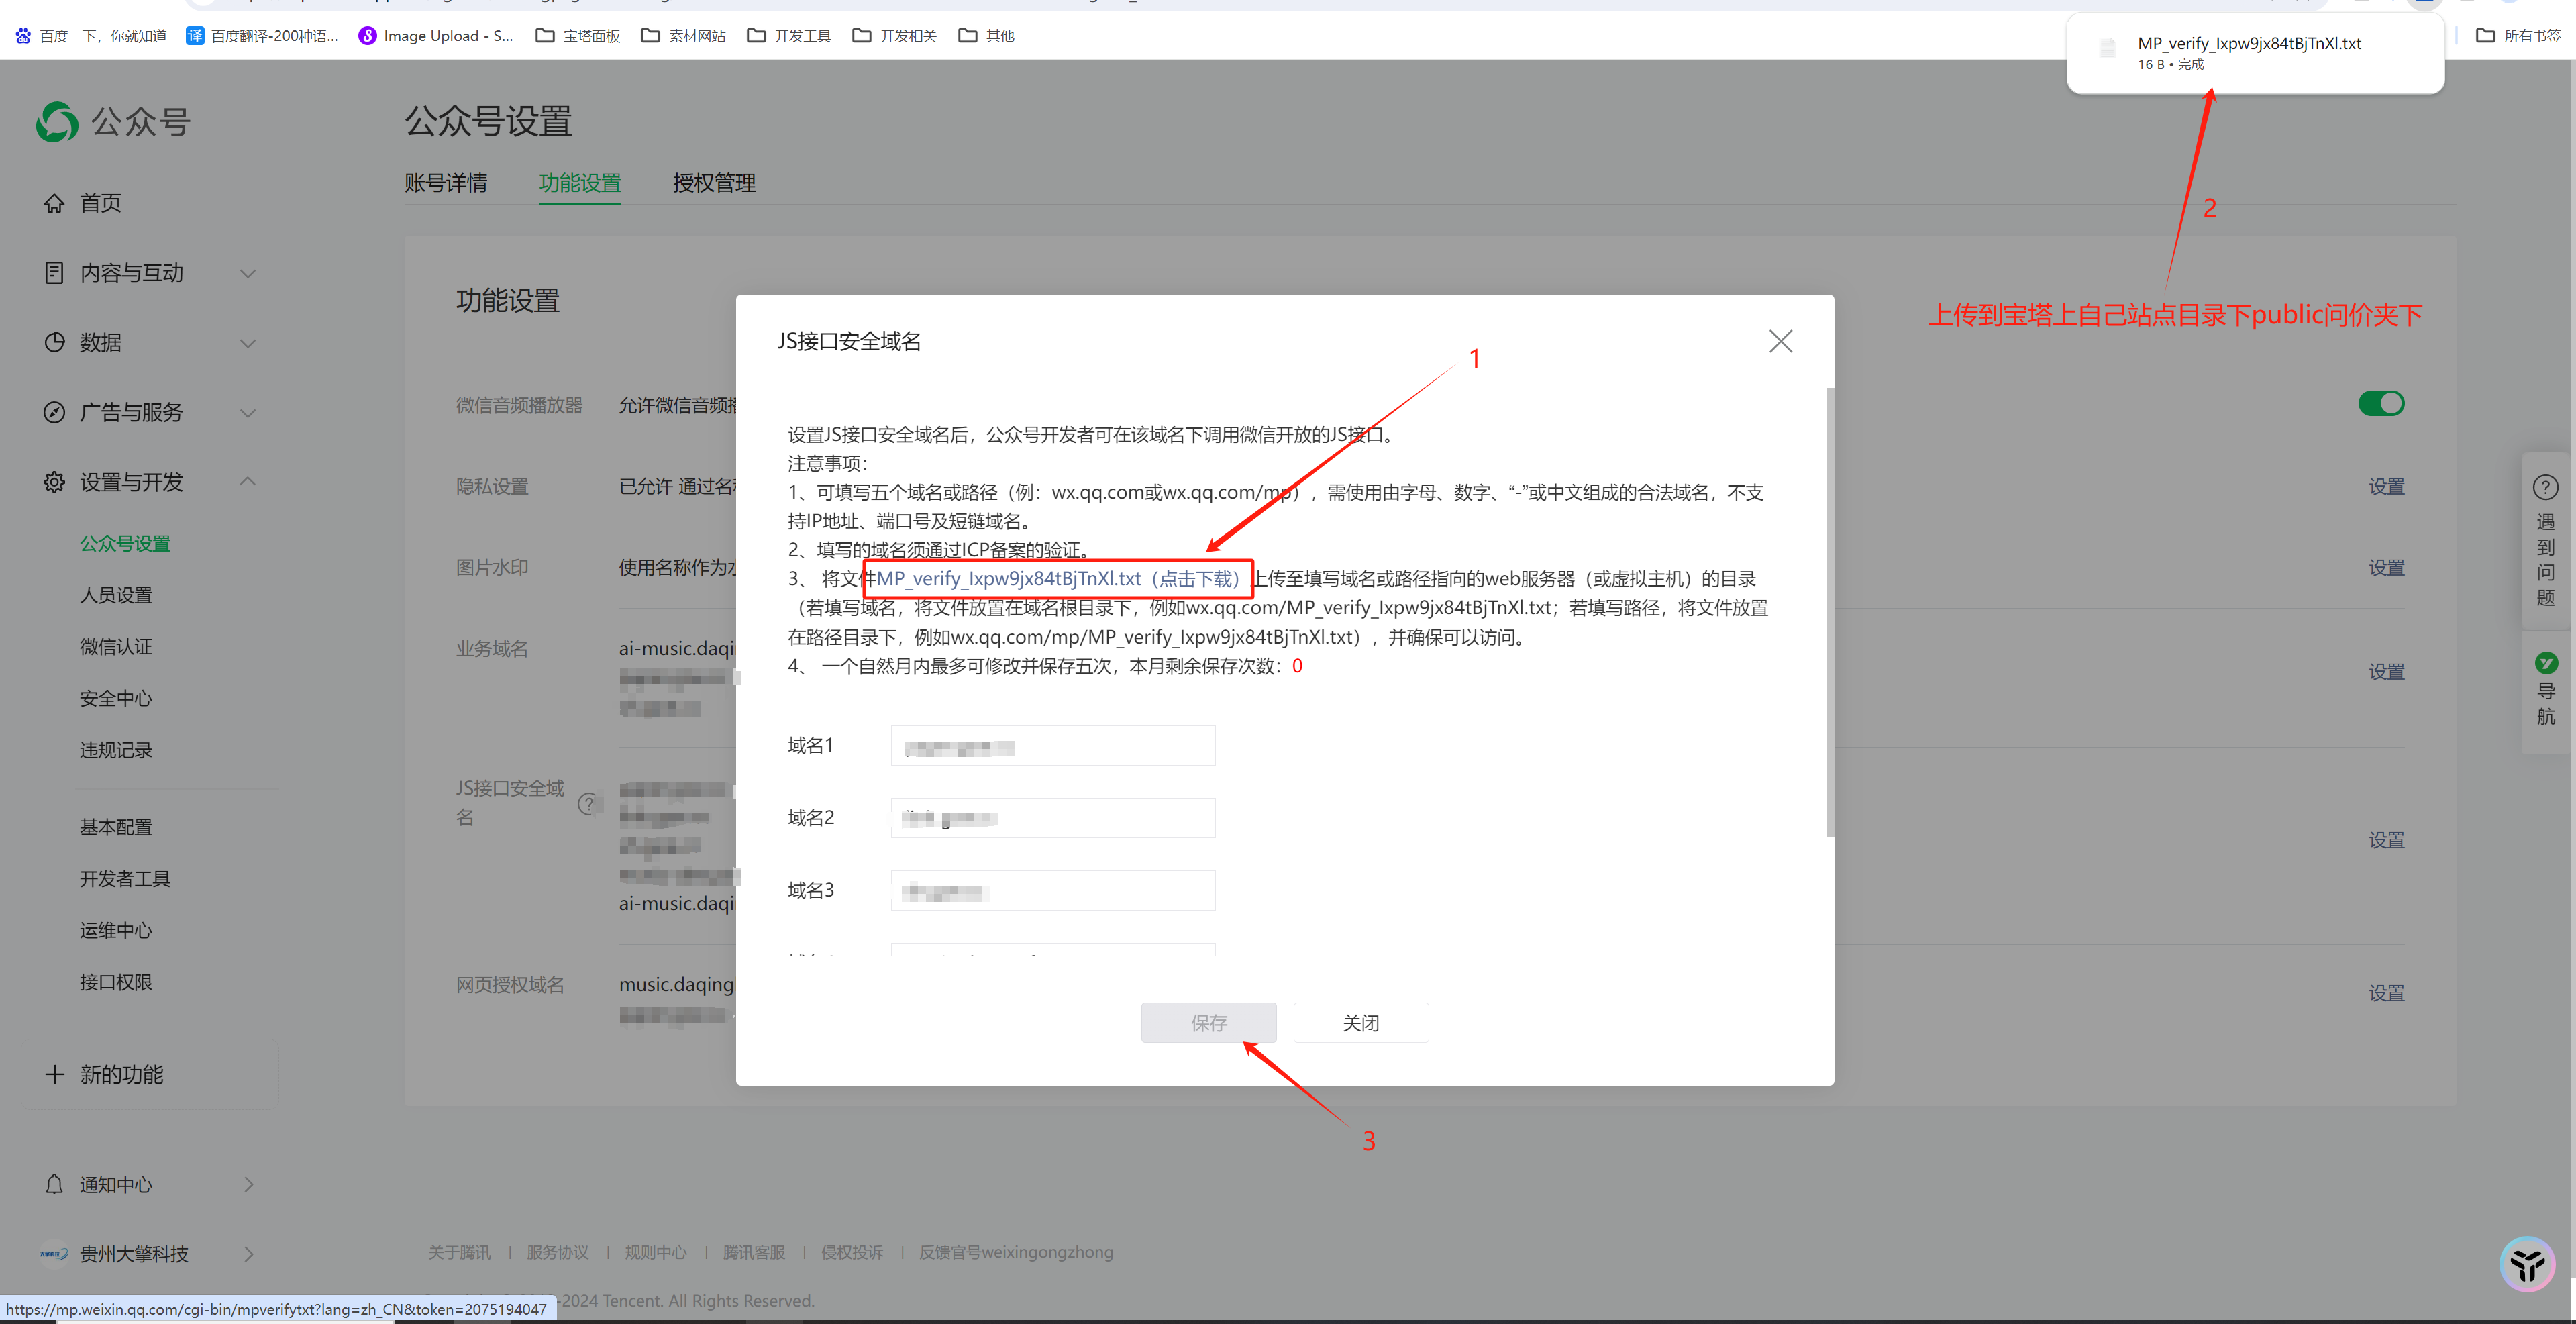Screen dimensions: 2576x1324
Task: Select 人员设置 in sidebar
Action: (x=116, y=595)
